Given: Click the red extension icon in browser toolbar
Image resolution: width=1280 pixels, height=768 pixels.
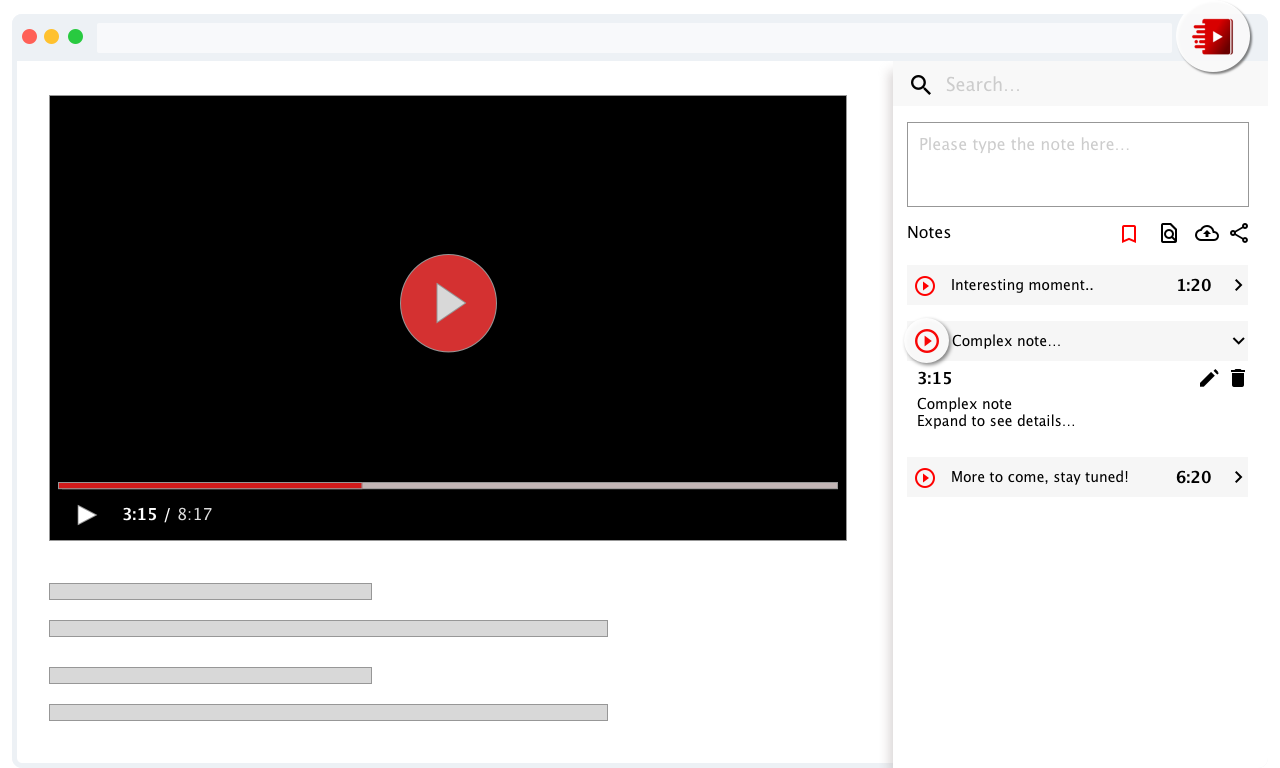Looking at the screenshot, I should [1213, 38].
